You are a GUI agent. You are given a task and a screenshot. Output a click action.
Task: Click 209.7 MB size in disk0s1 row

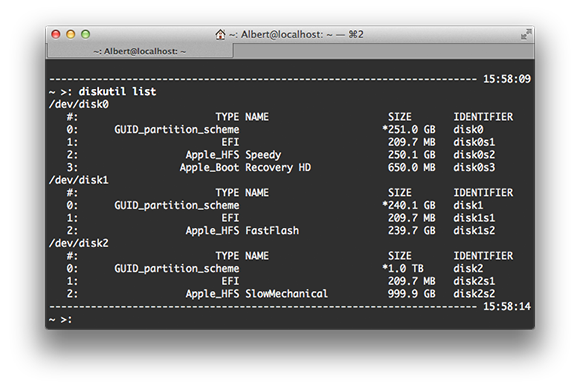412,142
